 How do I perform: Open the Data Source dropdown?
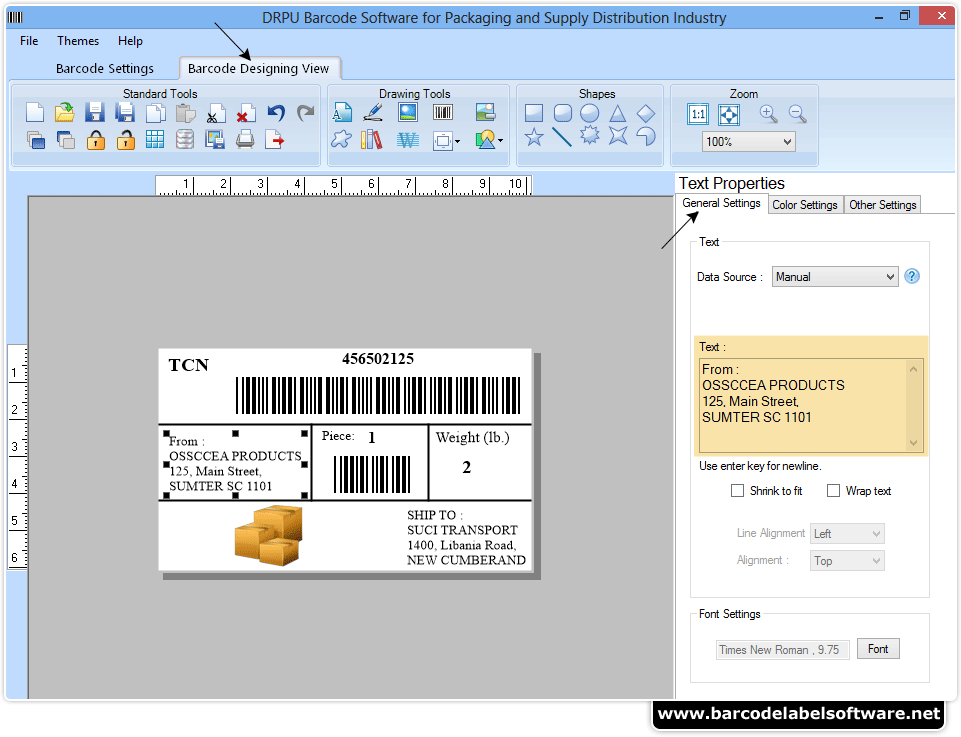coord(835,277)
